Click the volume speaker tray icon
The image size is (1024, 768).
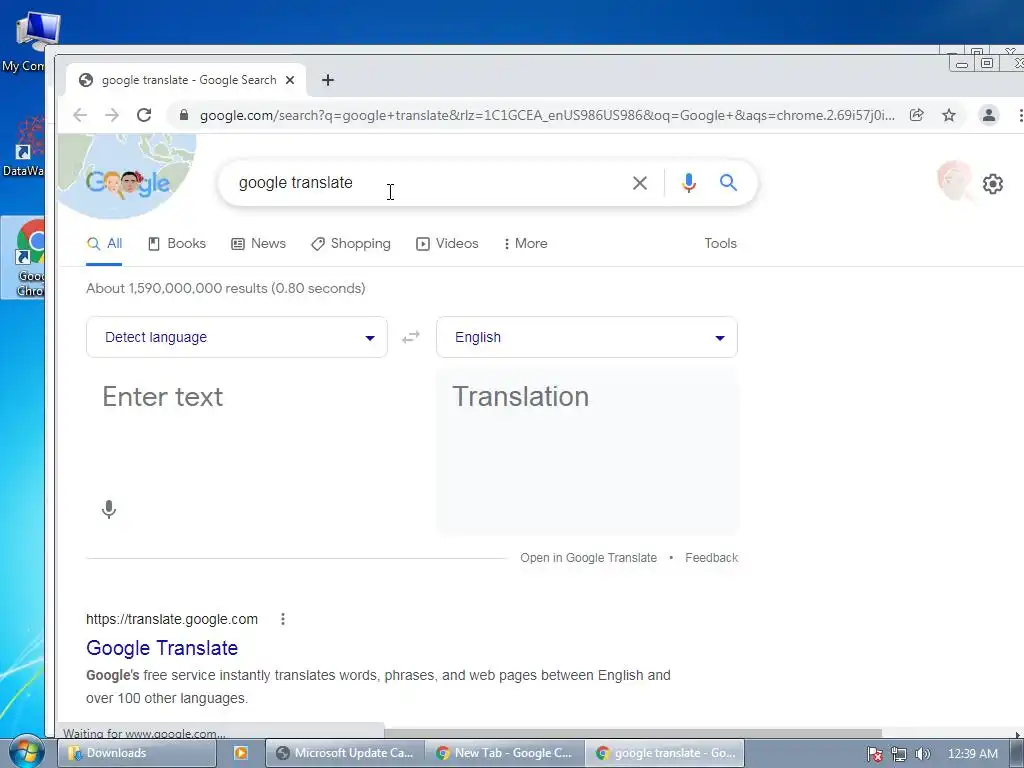pos(922,754)
